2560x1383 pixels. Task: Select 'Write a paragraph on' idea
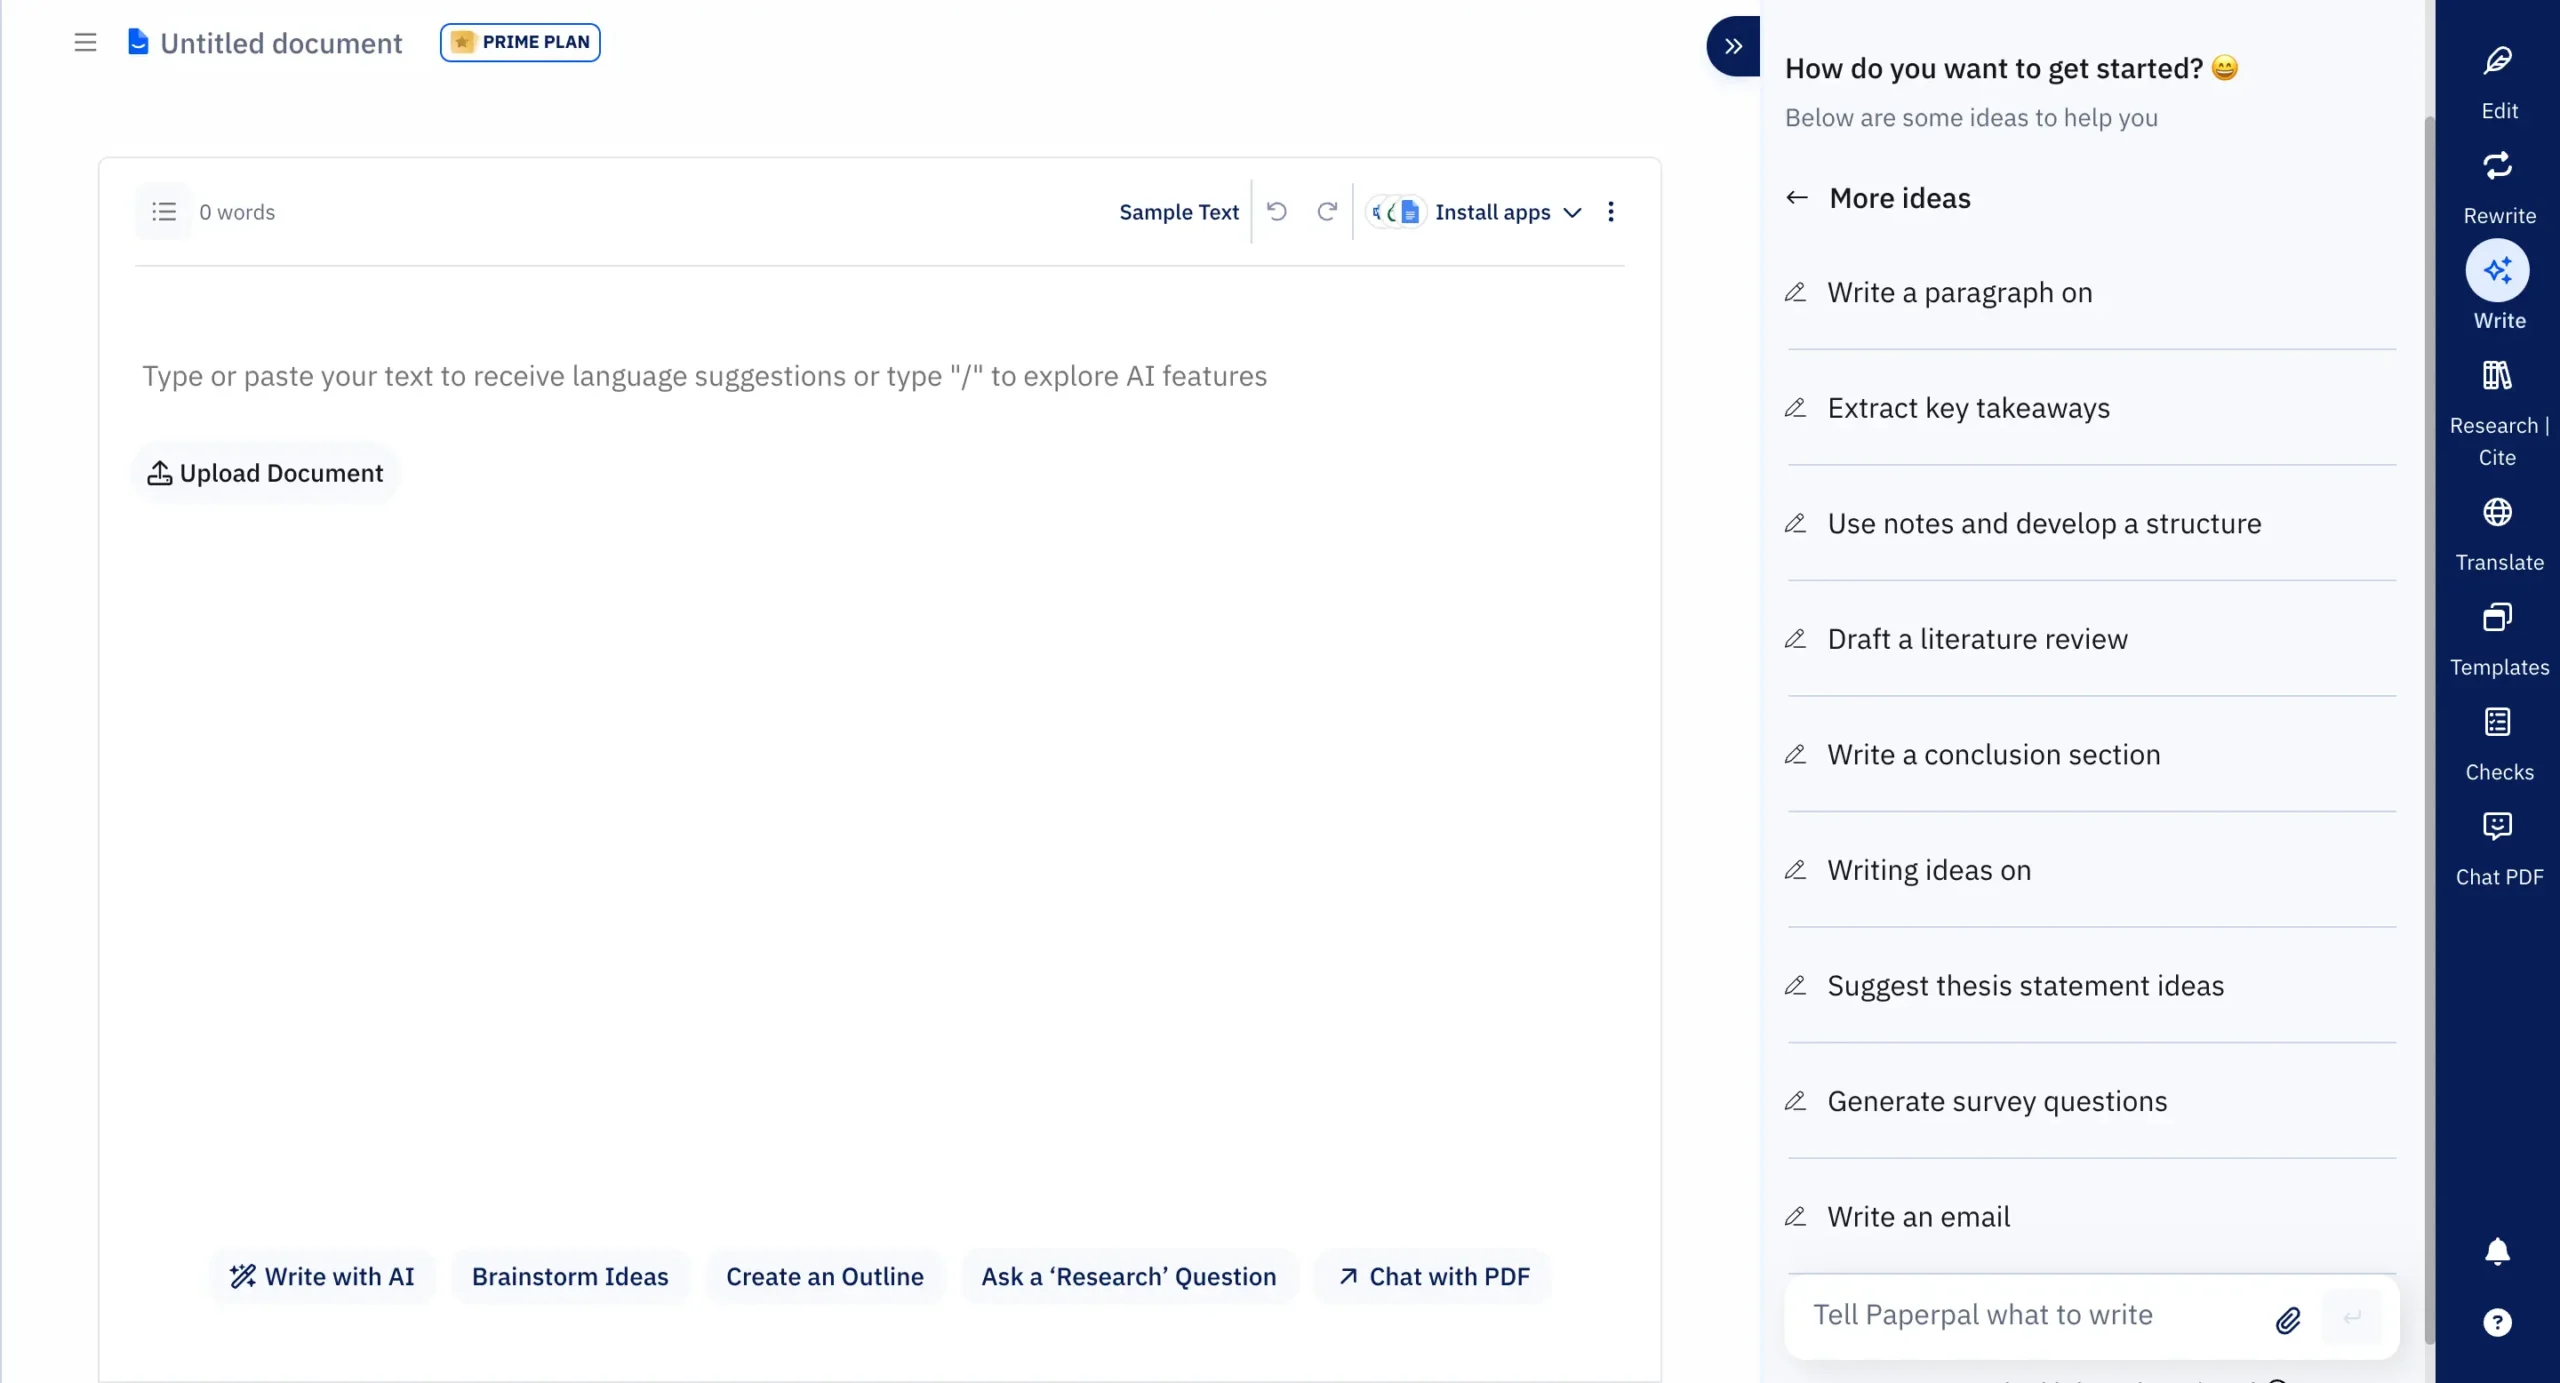pyautogui.click(x=2091, y=293)
